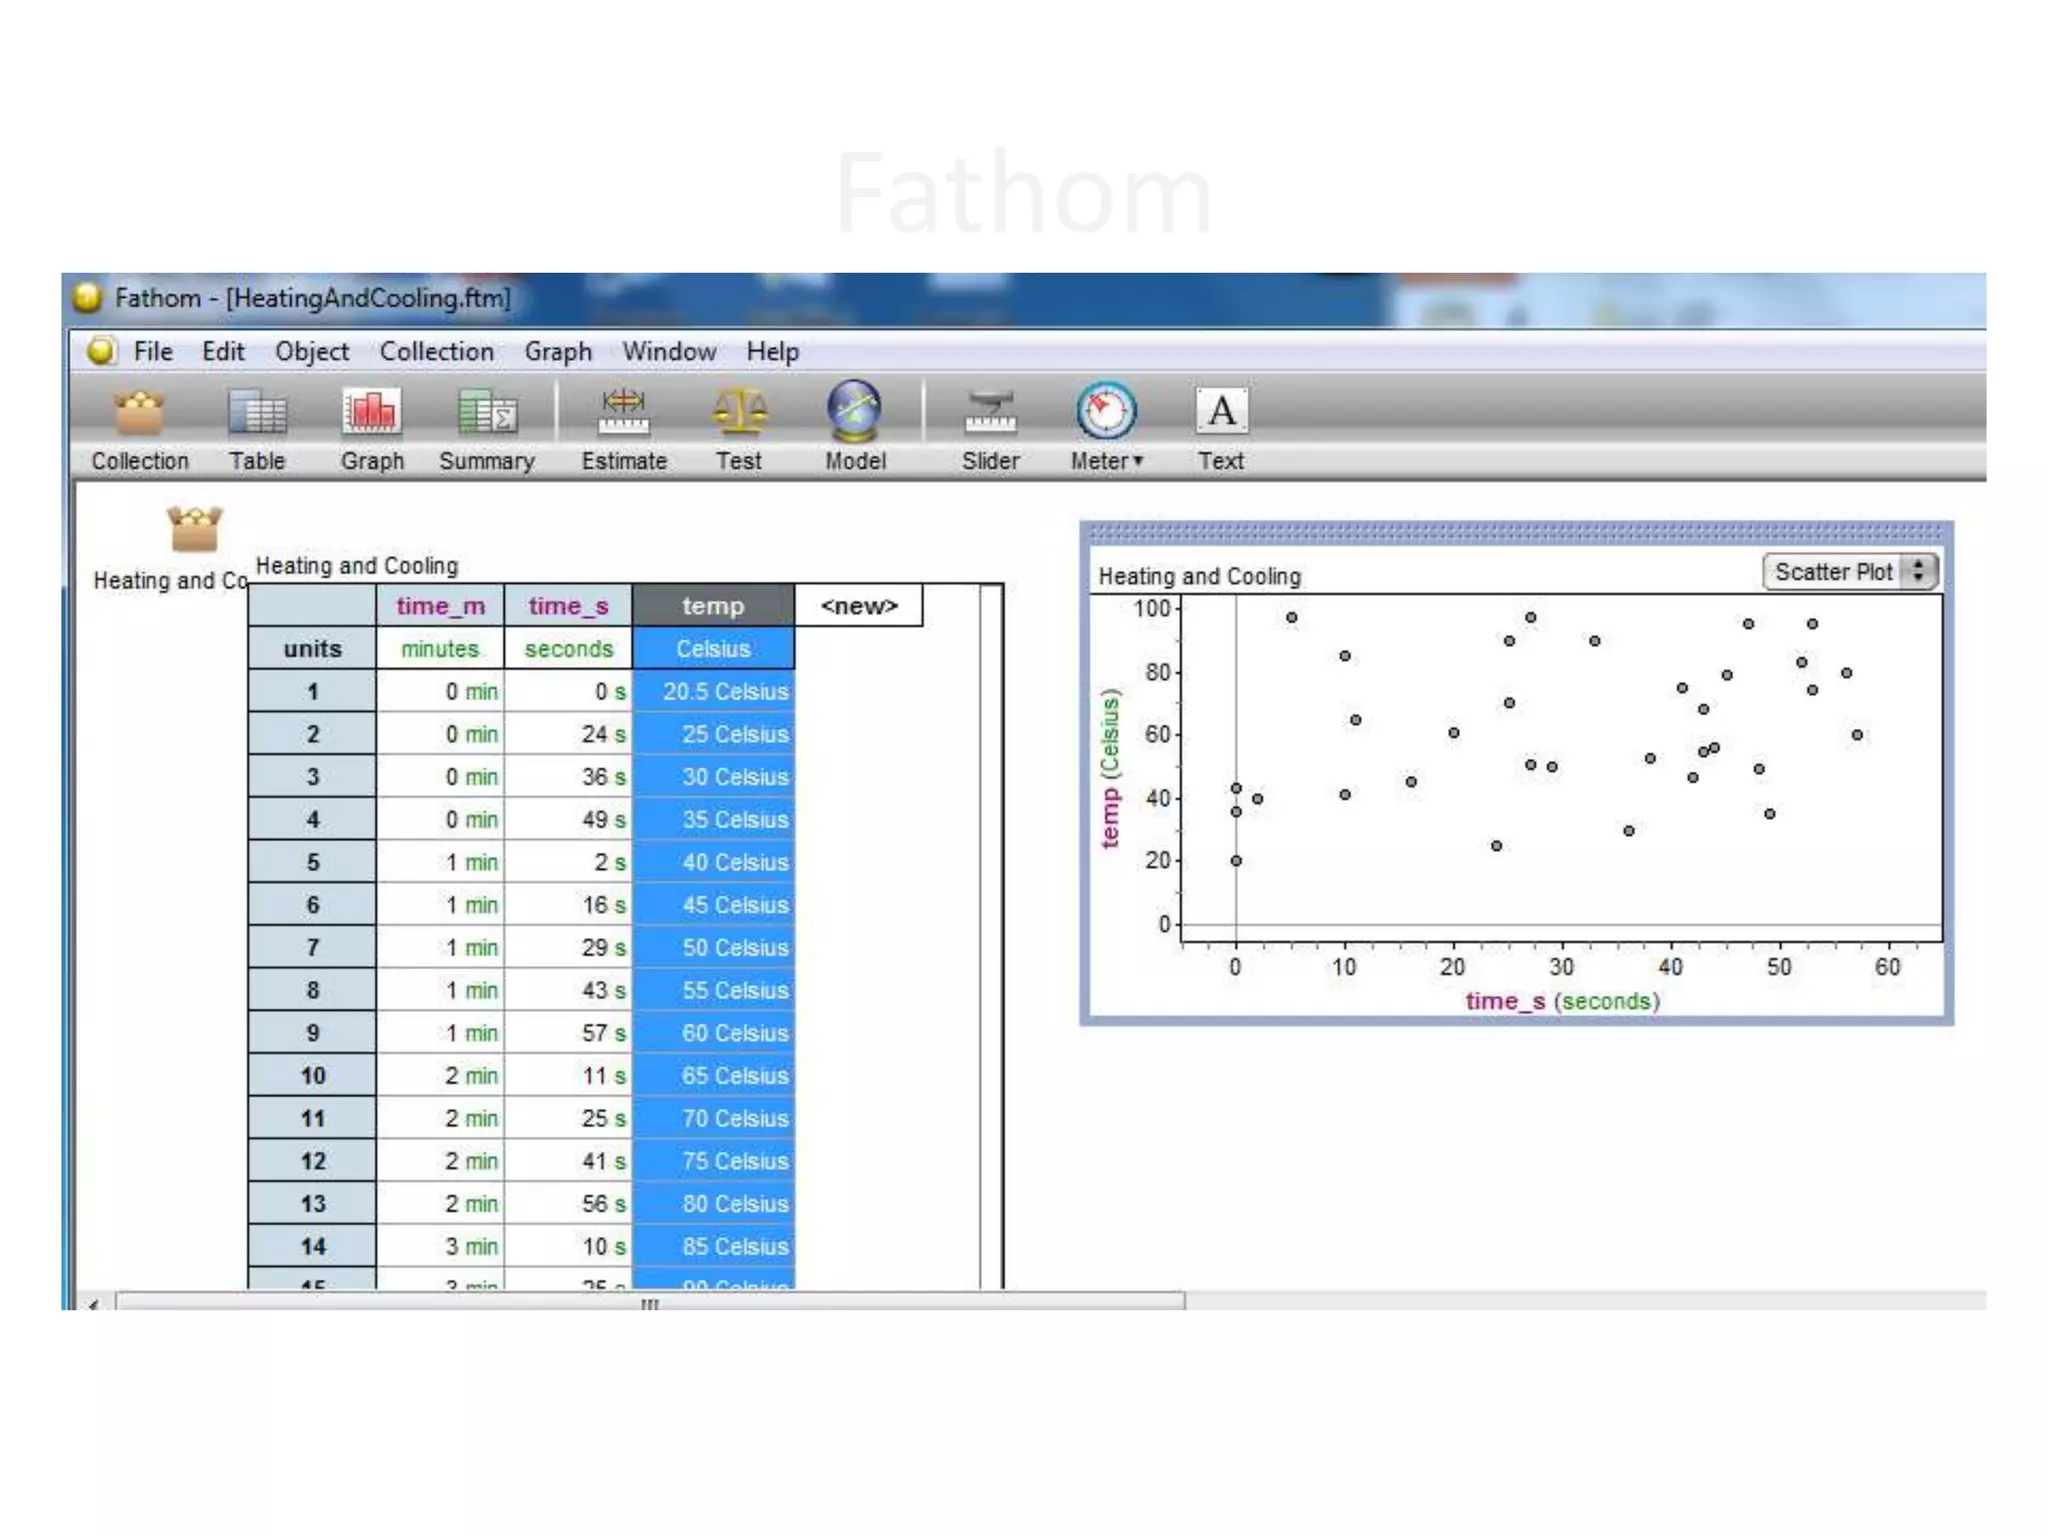The image size is (2048, 1536).
Task: Select the time_s column header
Action: [x=568, y=606]
